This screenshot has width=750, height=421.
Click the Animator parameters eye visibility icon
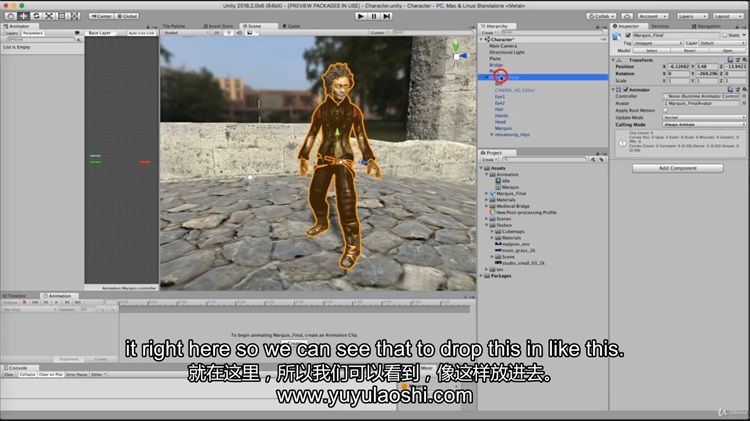(77, 33)
